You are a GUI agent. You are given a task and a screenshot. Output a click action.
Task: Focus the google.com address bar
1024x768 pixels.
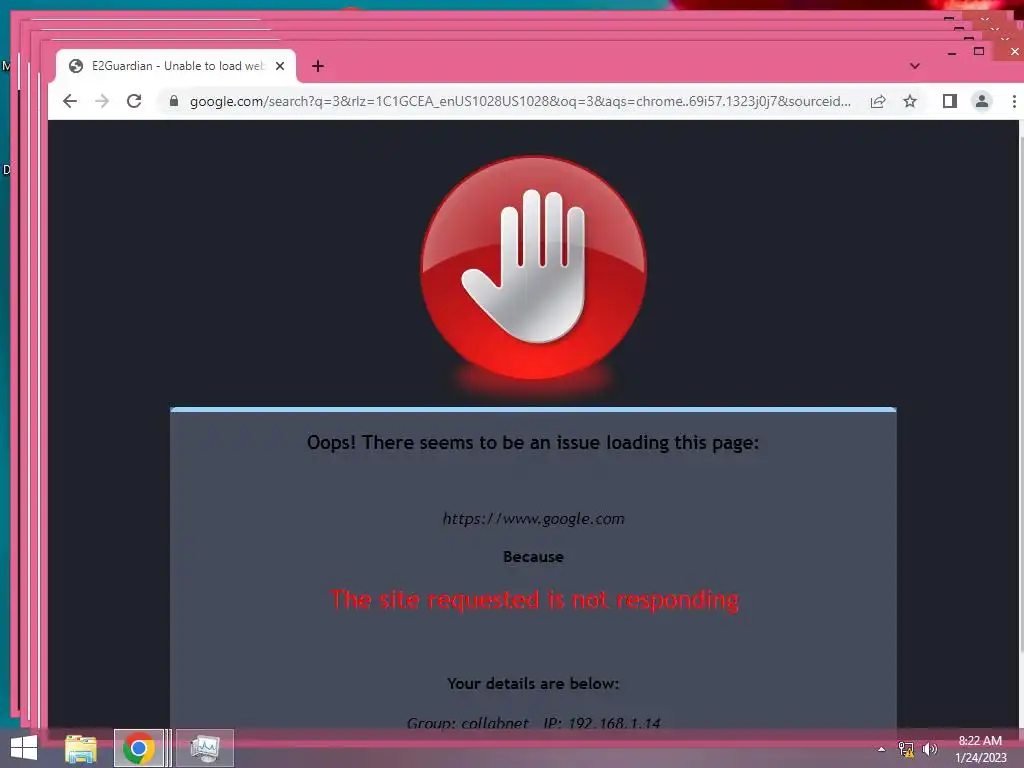[x=520, y=101]
